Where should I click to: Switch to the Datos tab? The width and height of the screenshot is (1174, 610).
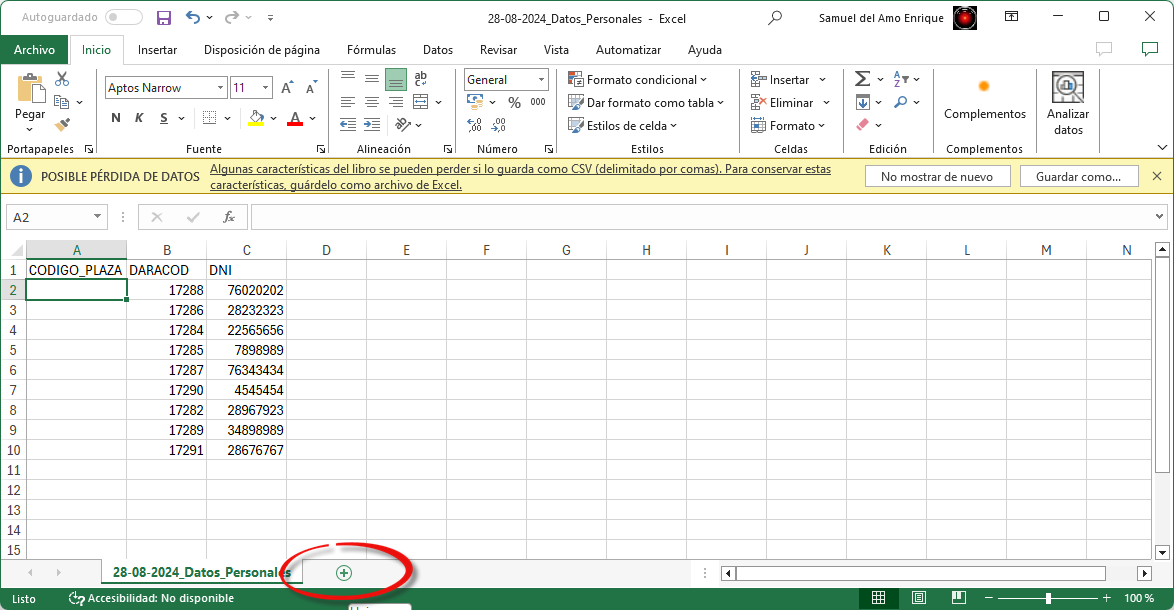(437, 49)
